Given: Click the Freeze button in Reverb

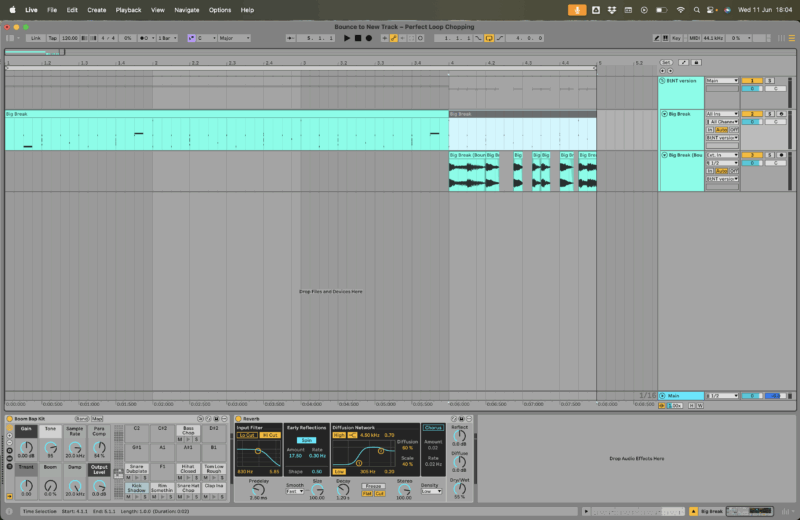Looking at the screenshot, I should point(373,486).
